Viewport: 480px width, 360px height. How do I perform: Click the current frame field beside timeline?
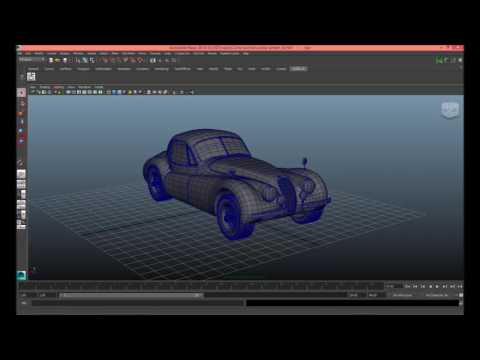click(x=393, y=286)
